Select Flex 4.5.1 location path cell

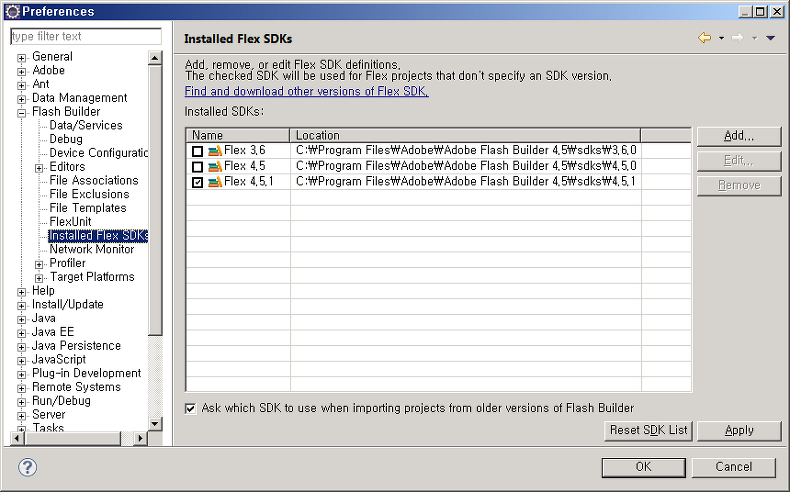pos(466,182)
